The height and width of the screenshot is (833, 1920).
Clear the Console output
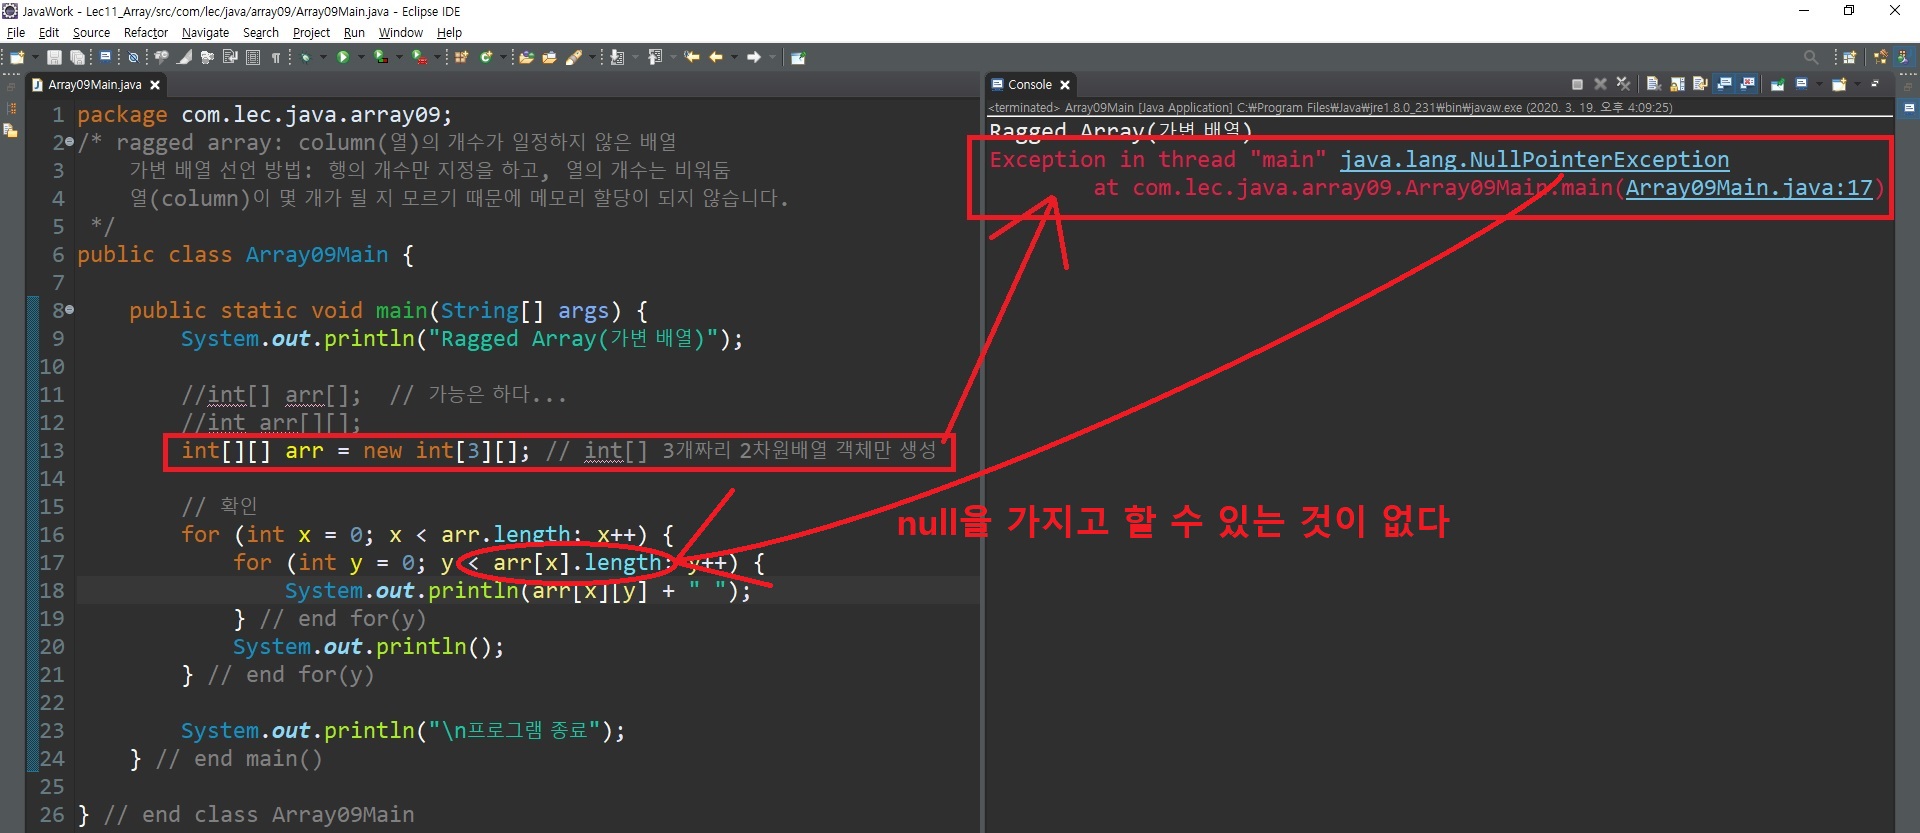tap(1654, 85)
